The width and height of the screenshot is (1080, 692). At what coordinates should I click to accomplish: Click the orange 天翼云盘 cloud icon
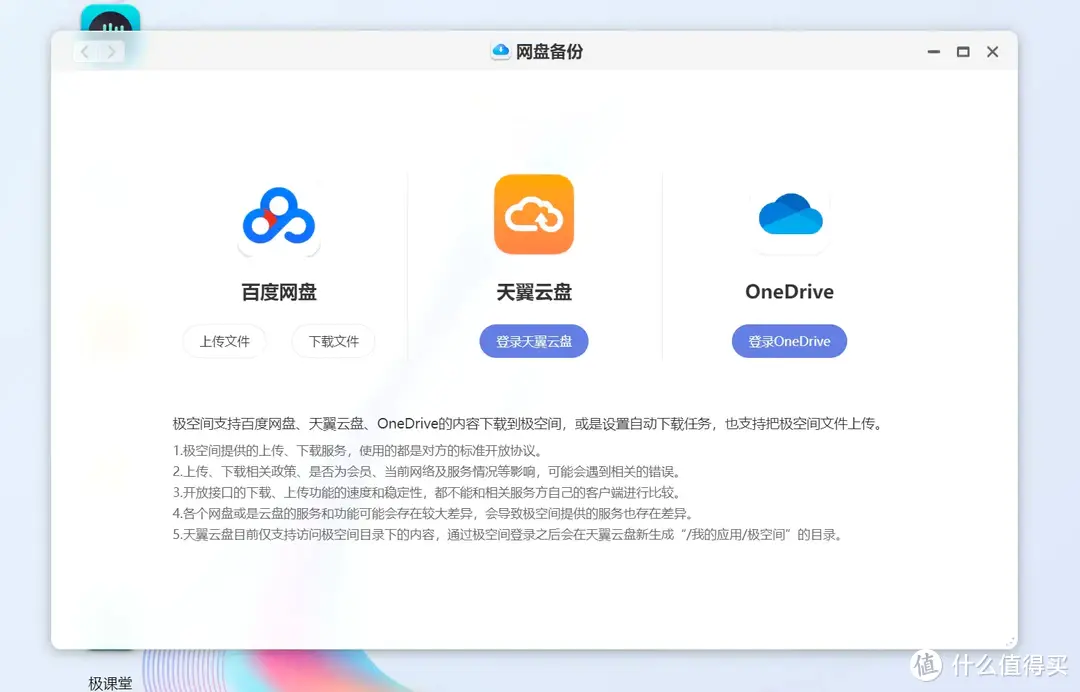pyautogui.click(x=534, y=214)
